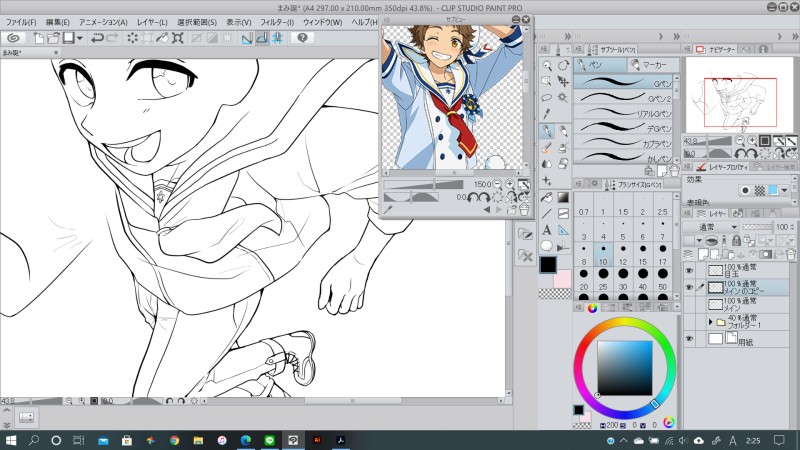Select the Eraser tool
This screenshot has width=800, height=450.
tap(563, 164)
